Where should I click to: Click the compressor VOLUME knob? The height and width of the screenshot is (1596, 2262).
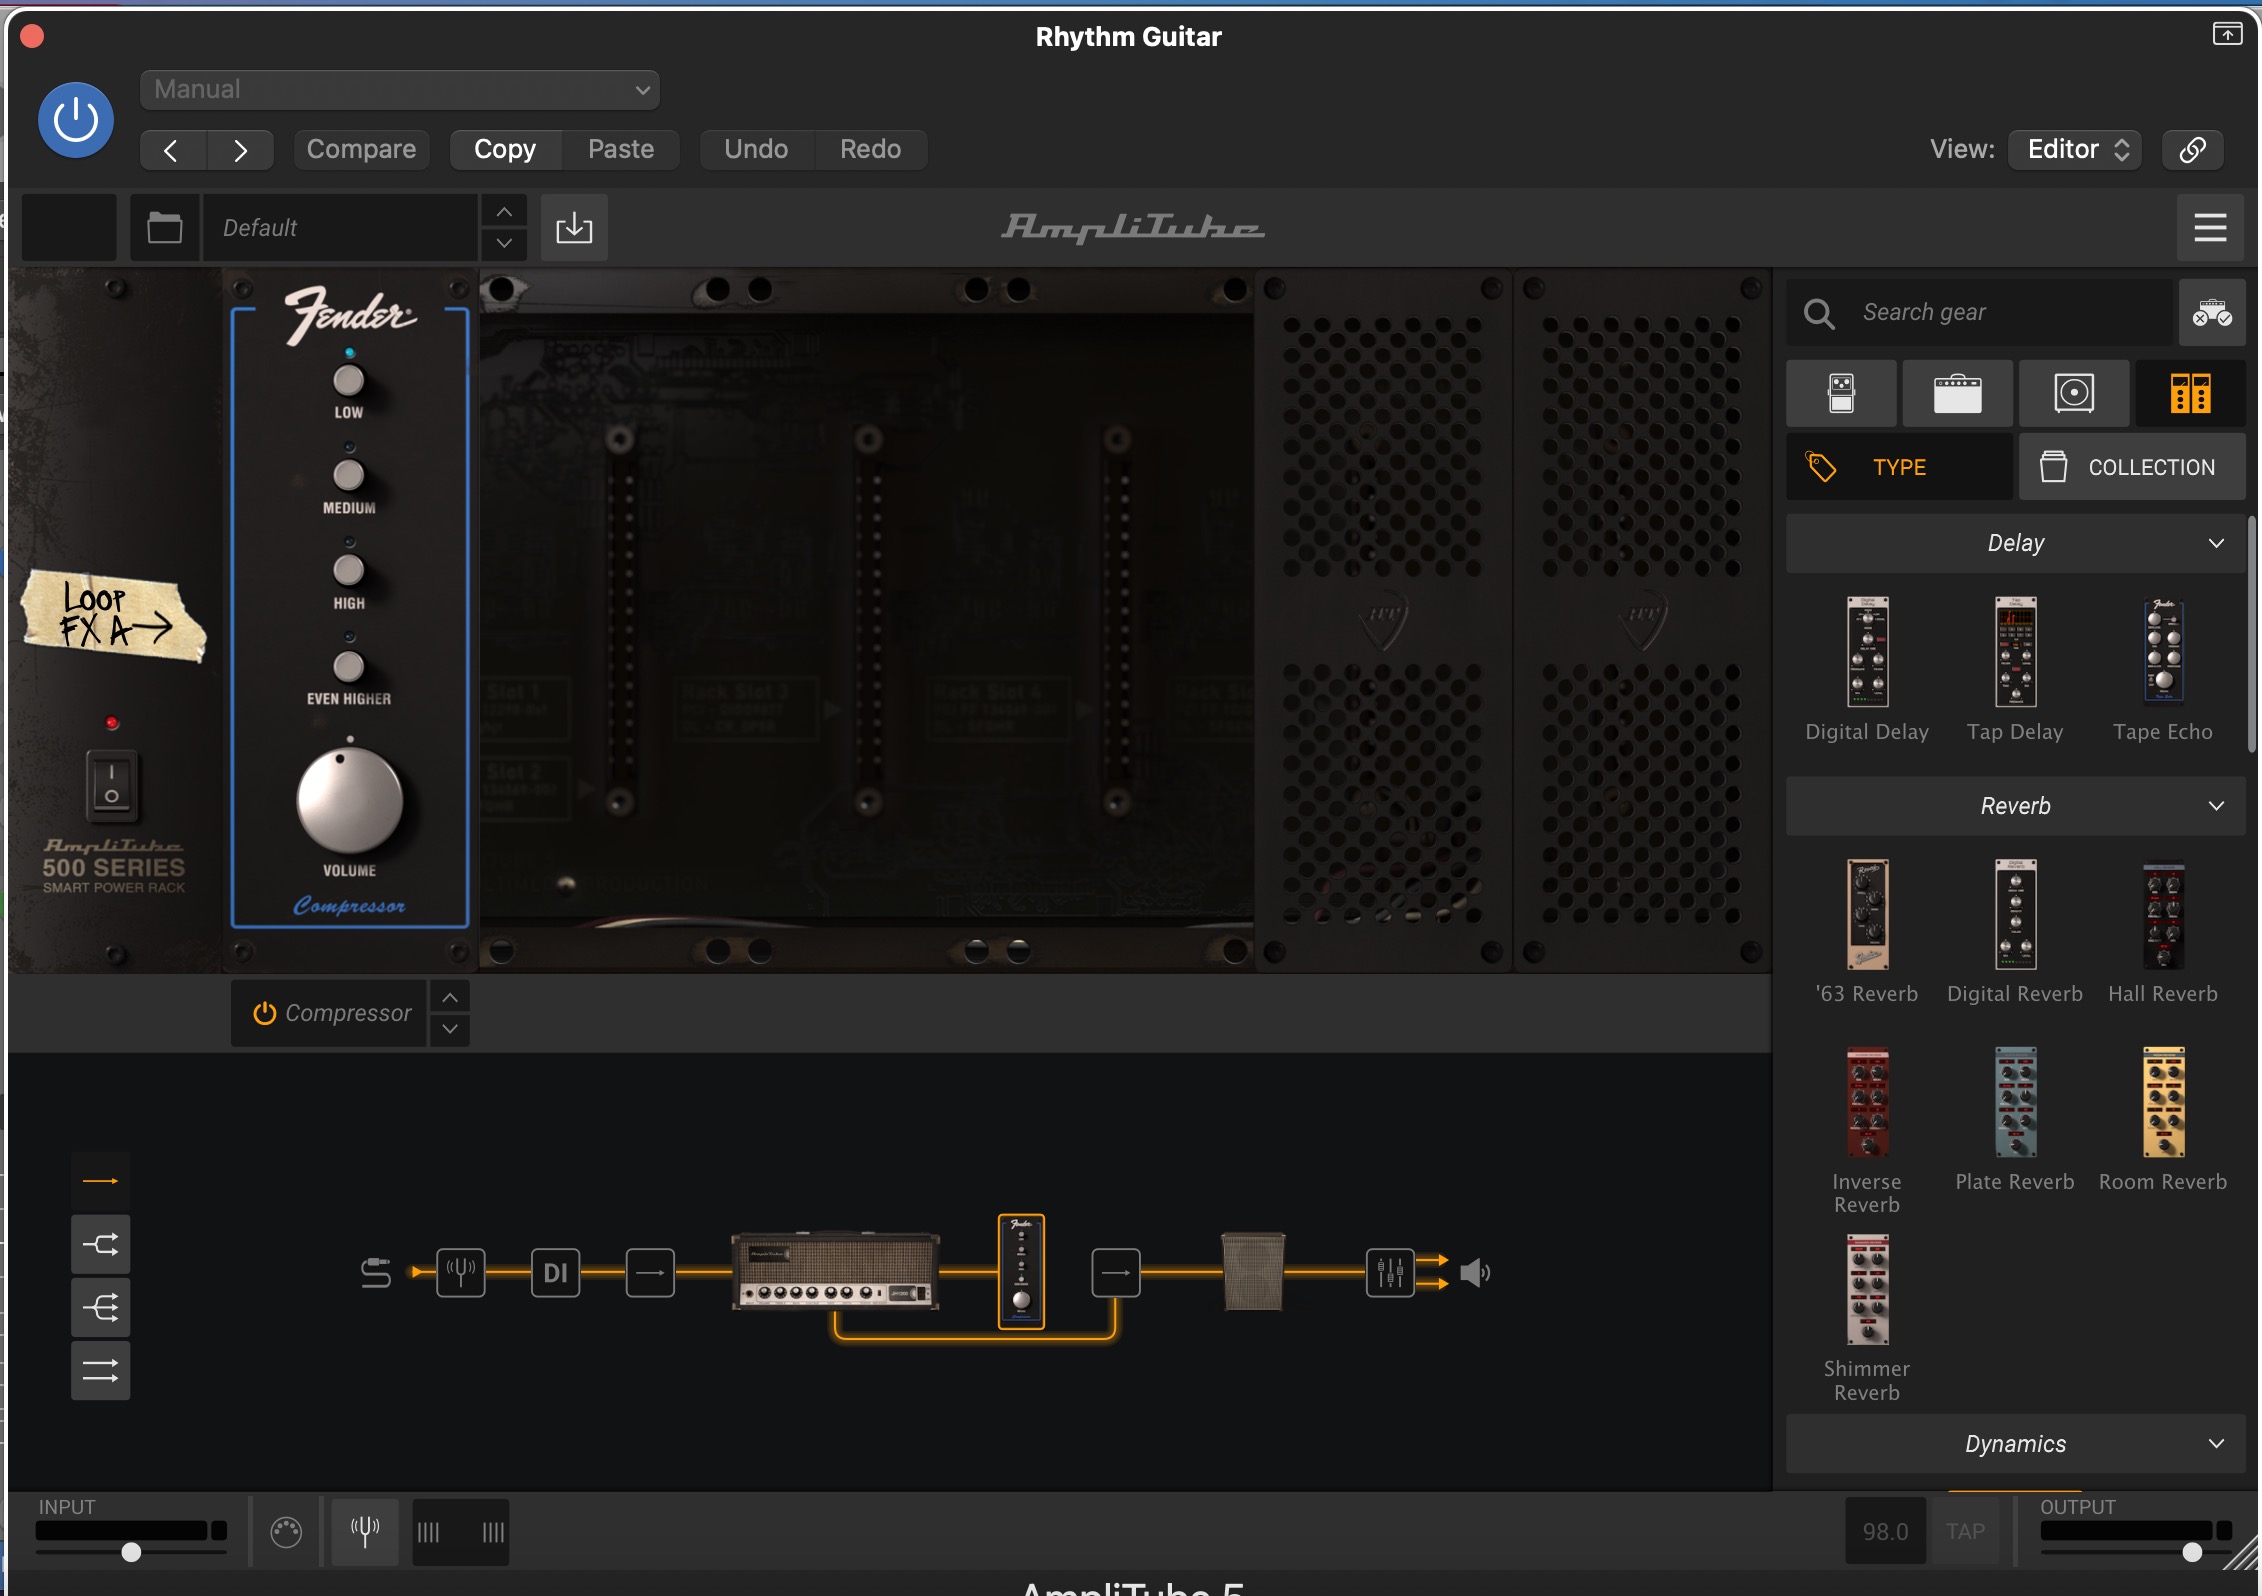tap(349, 800)
